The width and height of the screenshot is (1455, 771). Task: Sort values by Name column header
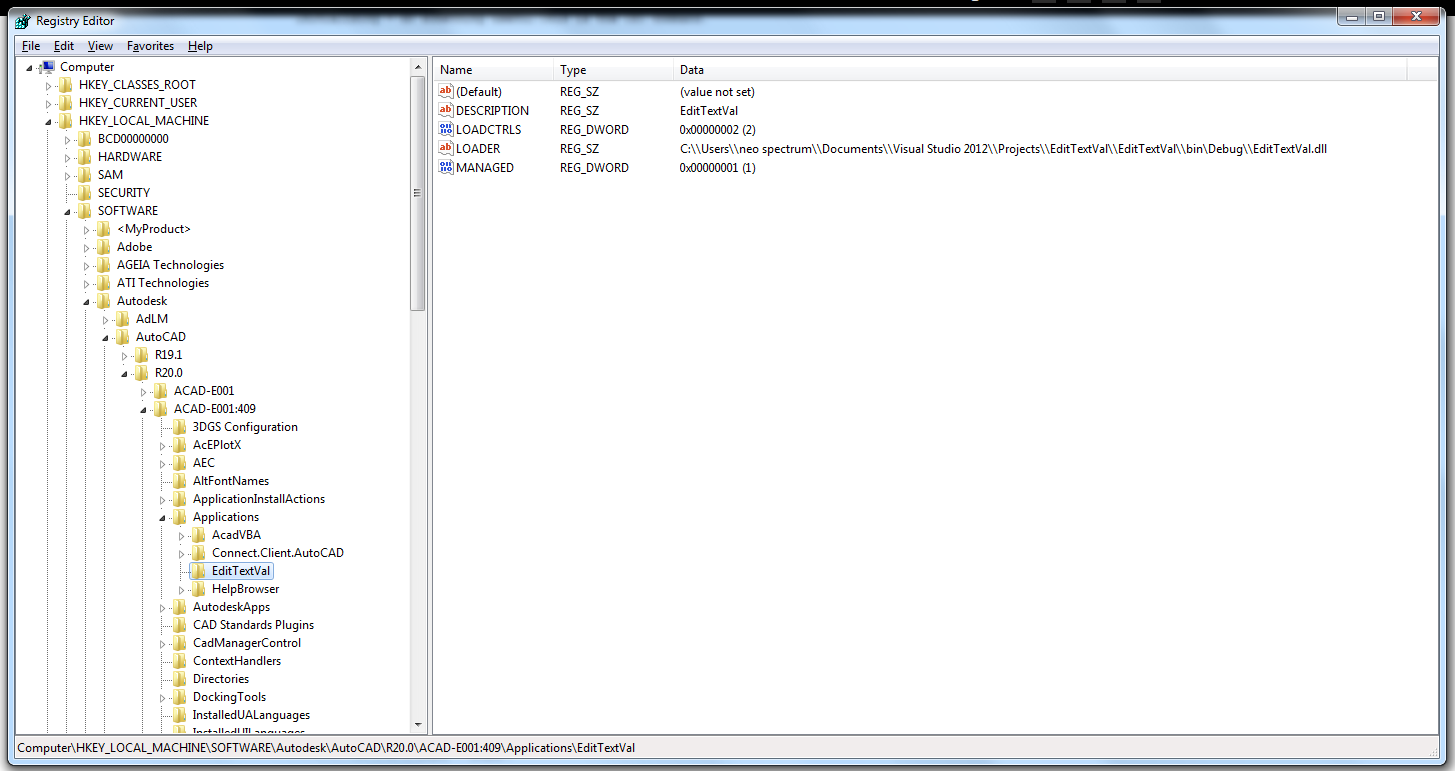493,70
